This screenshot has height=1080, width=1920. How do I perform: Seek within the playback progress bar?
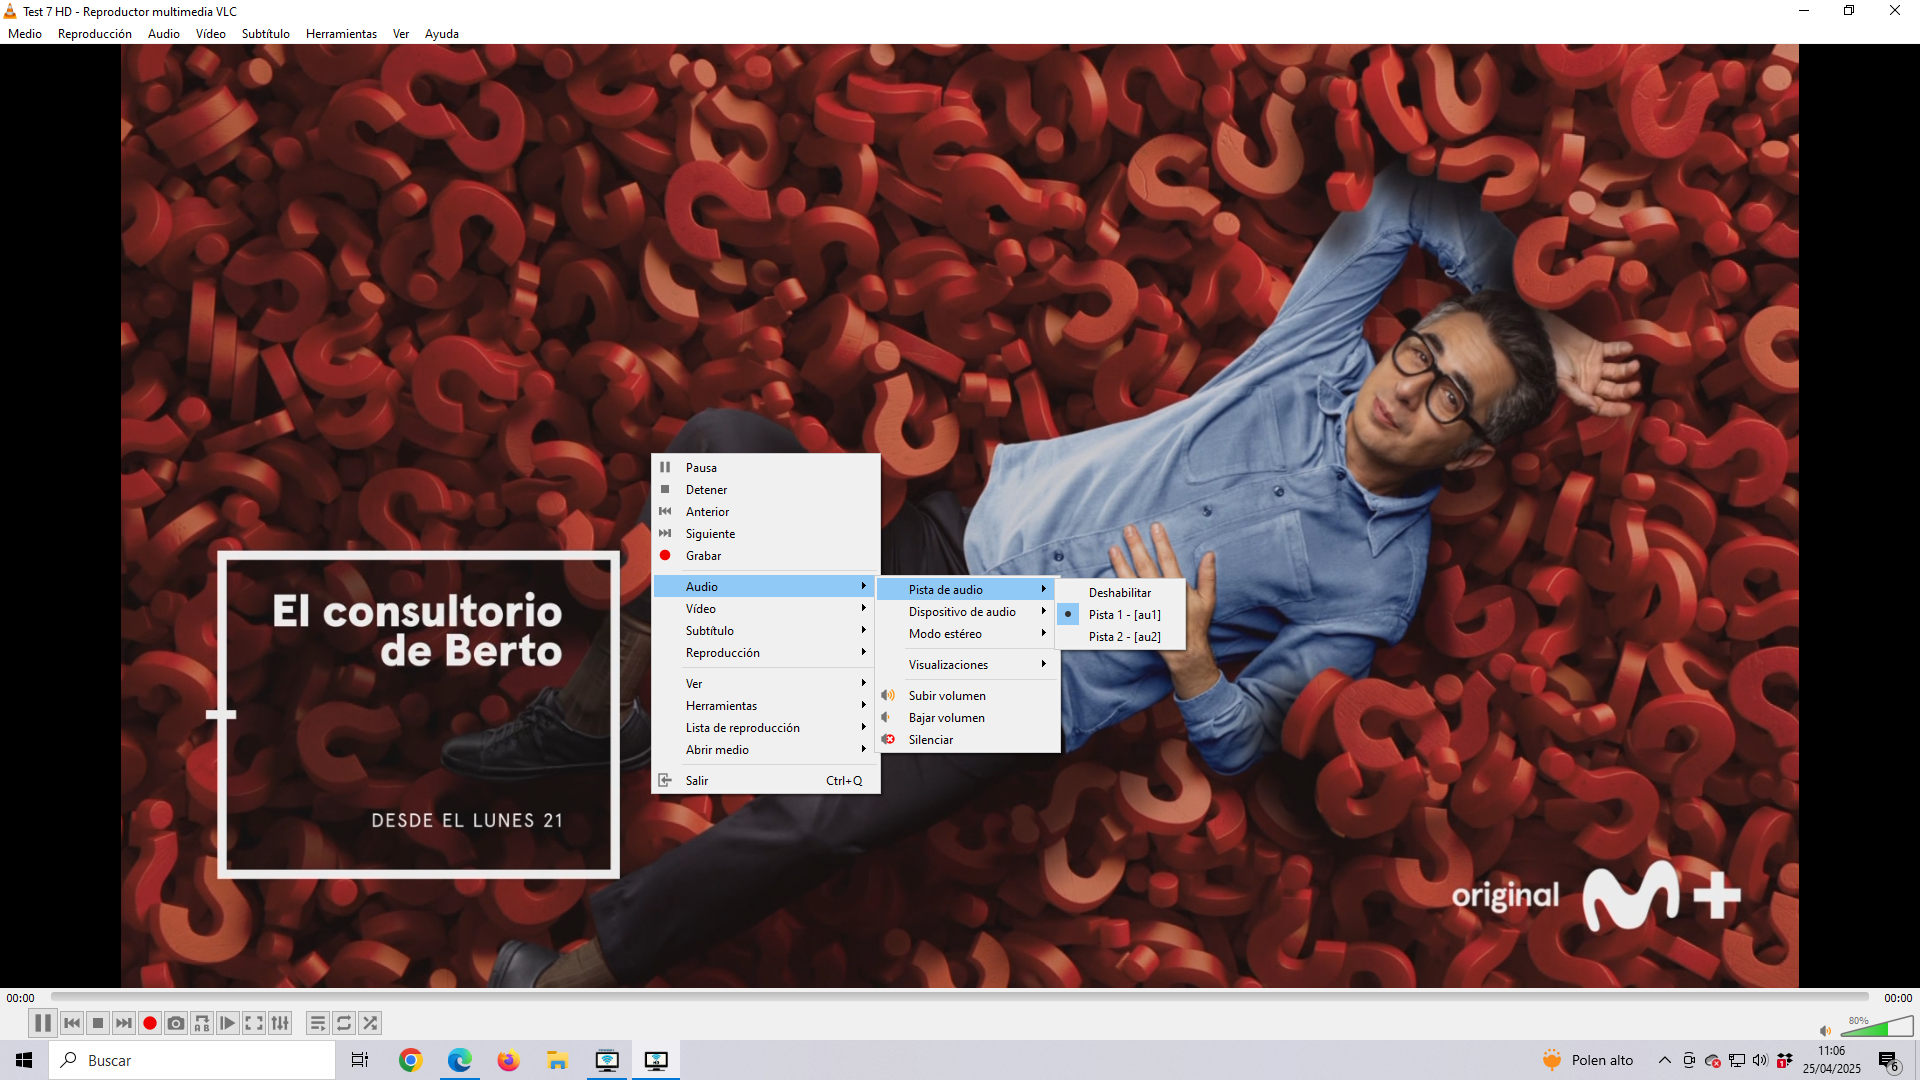(960, 997)
